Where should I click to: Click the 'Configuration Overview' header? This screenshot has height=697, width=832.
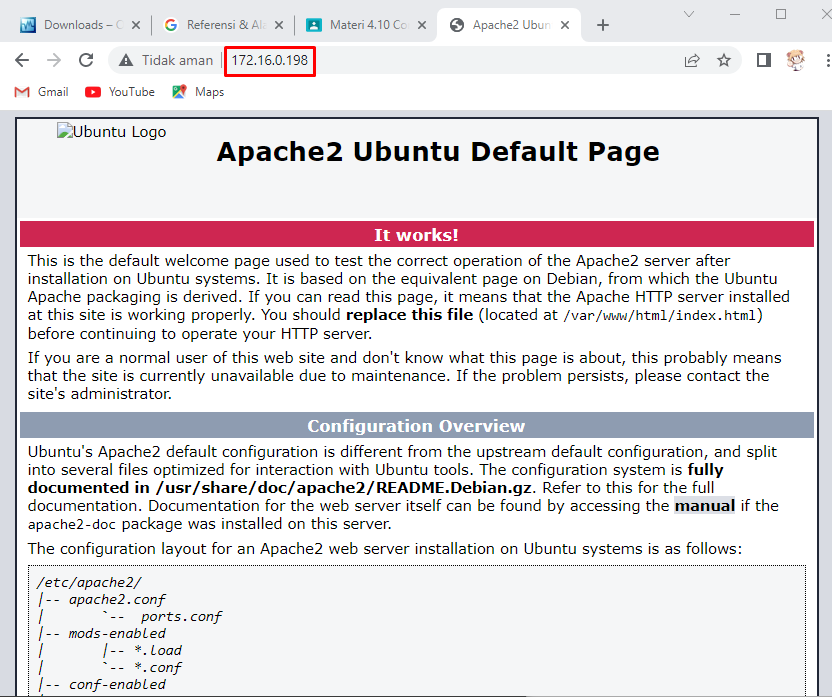click(x=417, y=426)
